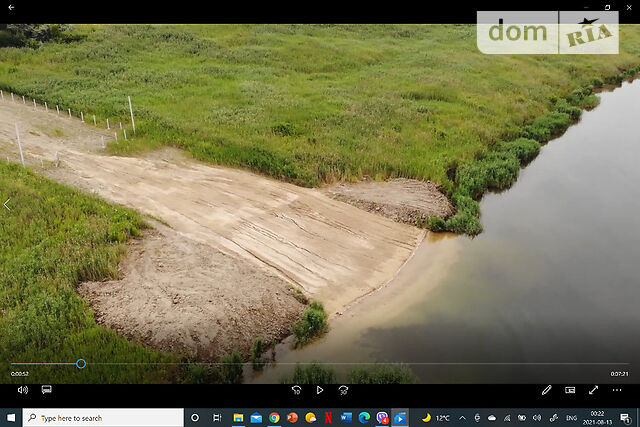Launch Netflix from the taskbar
This screenshot has width=640, height=427.
coord(329,417)
